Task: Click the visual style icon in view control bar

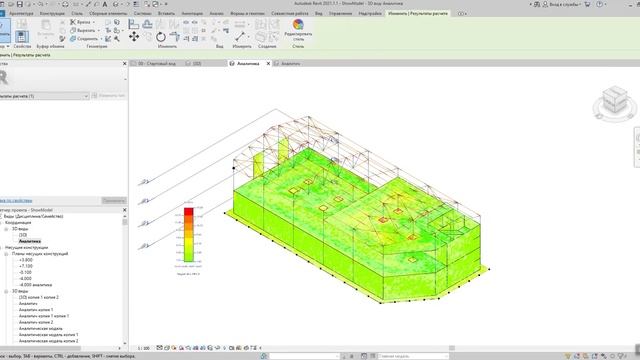Action: [167, 348]
